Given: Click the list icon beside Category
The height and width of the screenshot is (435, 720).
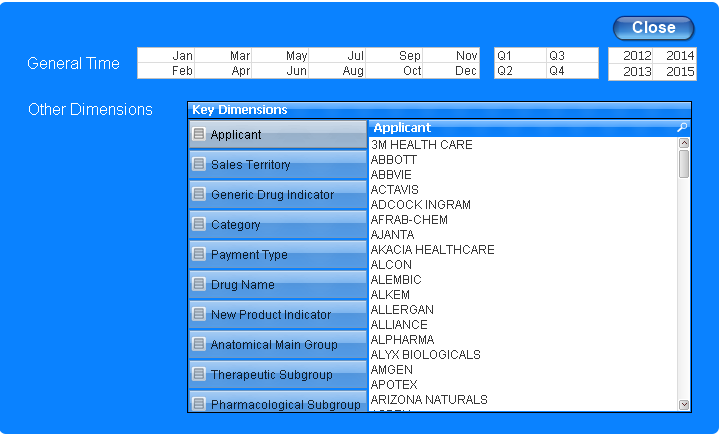Looking at the screenshot, I should (x=199, y=224).
